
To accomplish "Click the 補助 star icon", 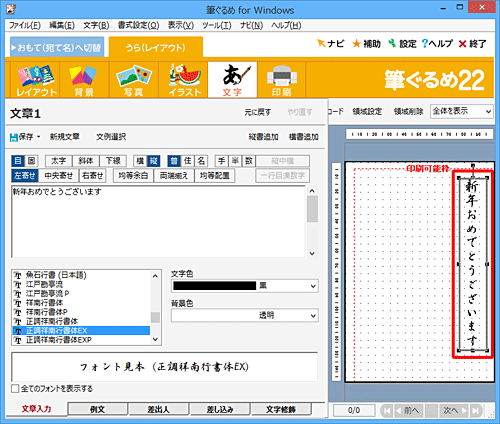I will pos(356,44).
